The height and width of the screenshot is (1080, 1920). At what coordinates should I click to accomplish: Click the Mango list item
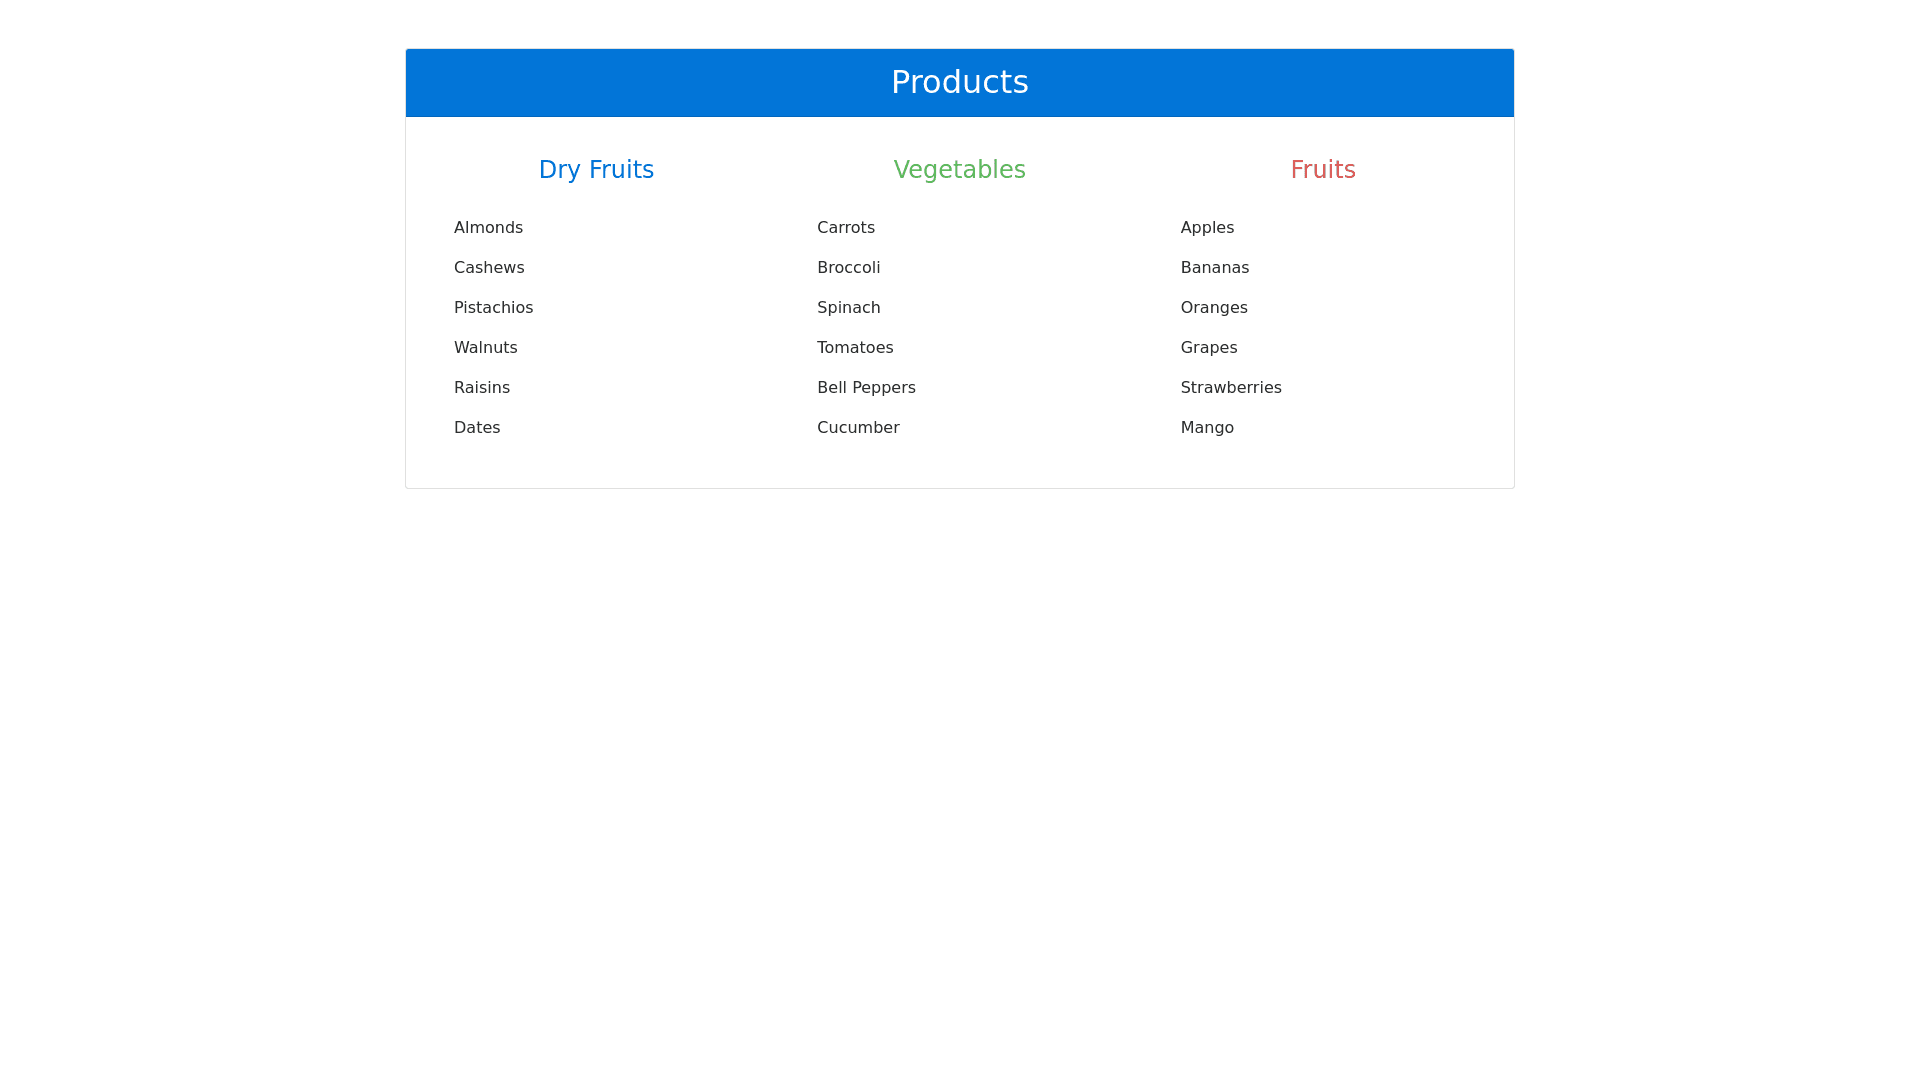1207,428
